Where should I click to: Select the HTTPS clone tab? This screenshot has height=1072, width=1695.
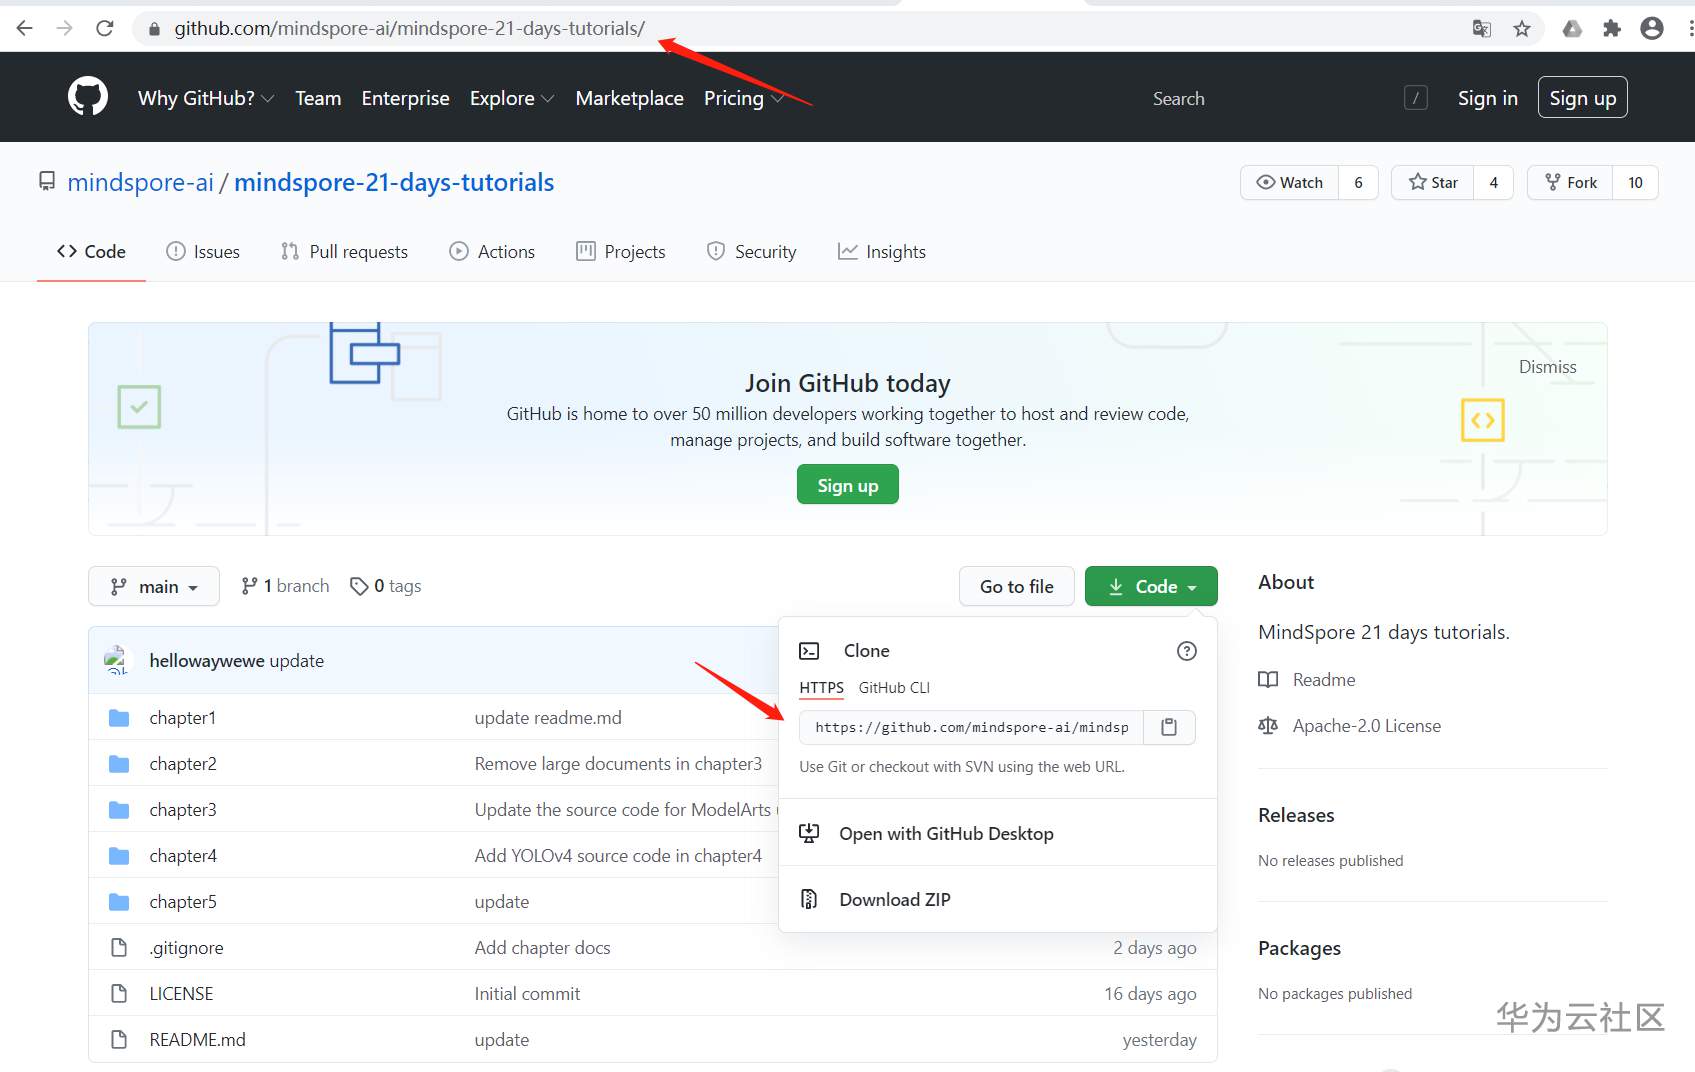[x=822, y=688]
